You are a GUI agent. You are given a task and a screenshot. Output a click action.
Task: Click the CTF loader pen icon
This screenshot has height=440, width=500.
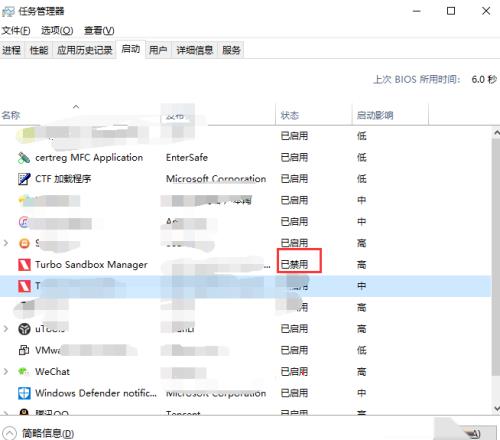coord(24,179)
